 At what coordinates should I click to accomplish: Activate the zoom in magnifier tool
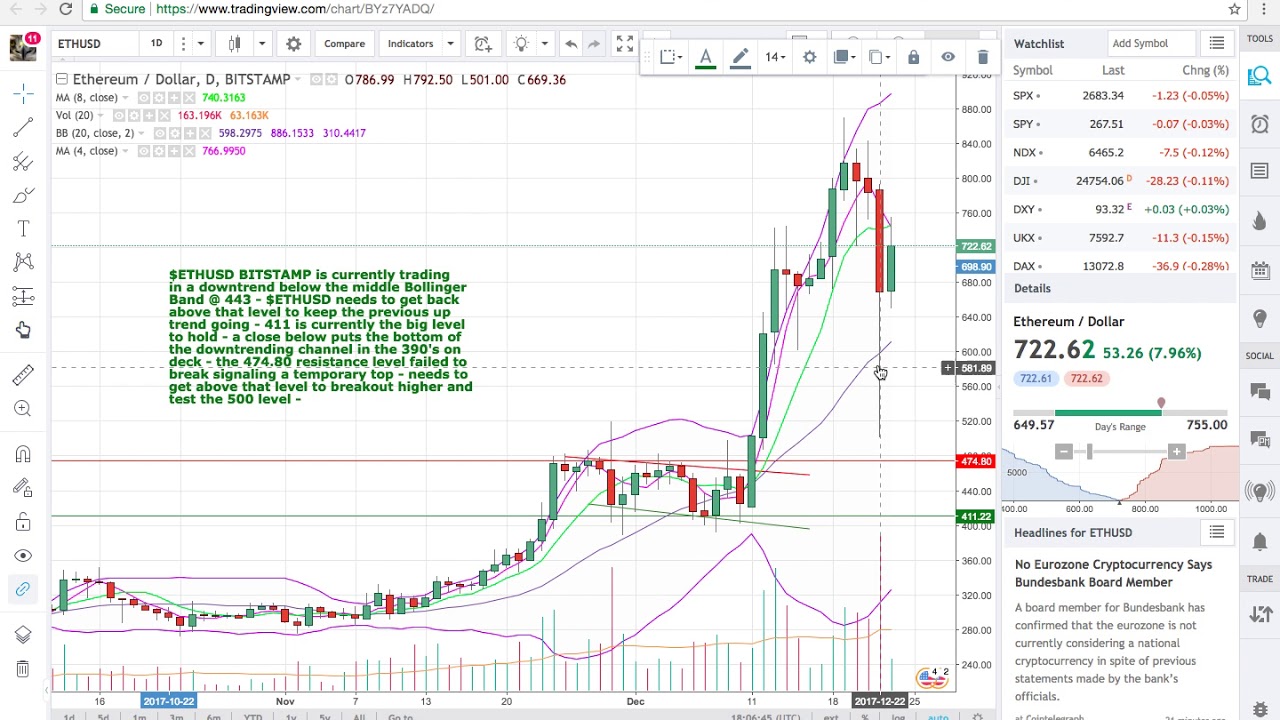[x=23, y=408]
